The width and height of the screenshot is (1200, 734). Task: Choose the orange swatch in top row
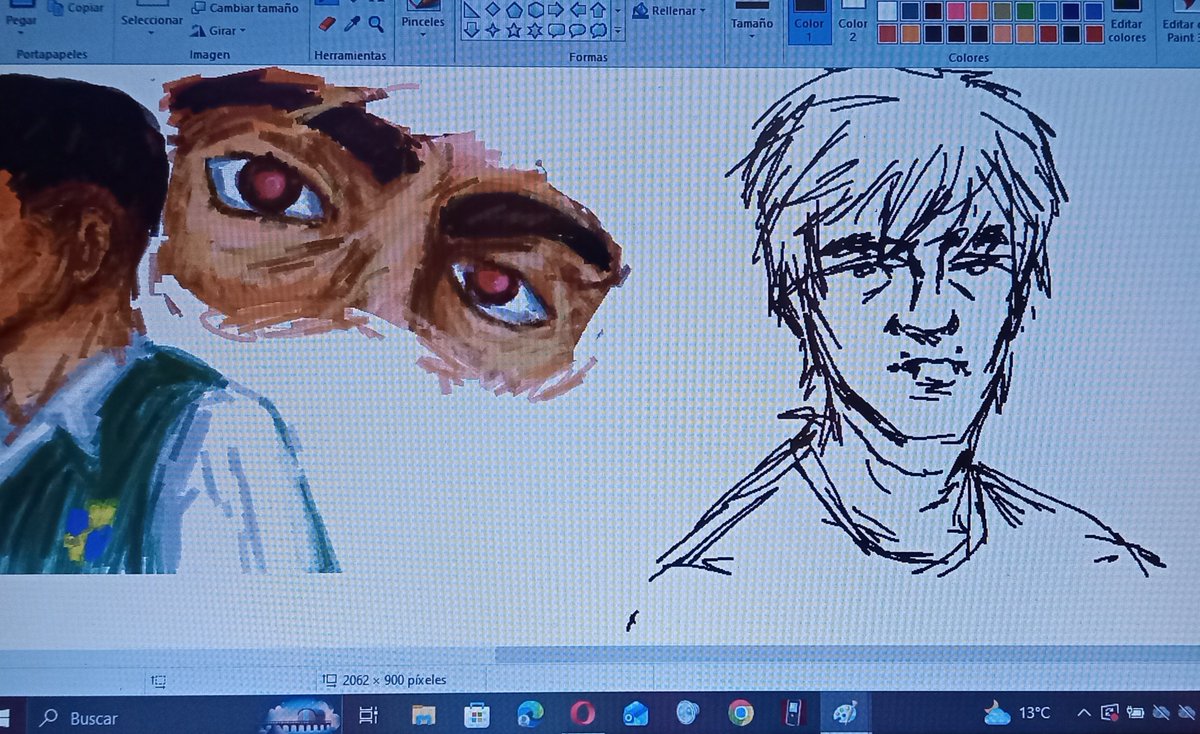coord(979,11)
